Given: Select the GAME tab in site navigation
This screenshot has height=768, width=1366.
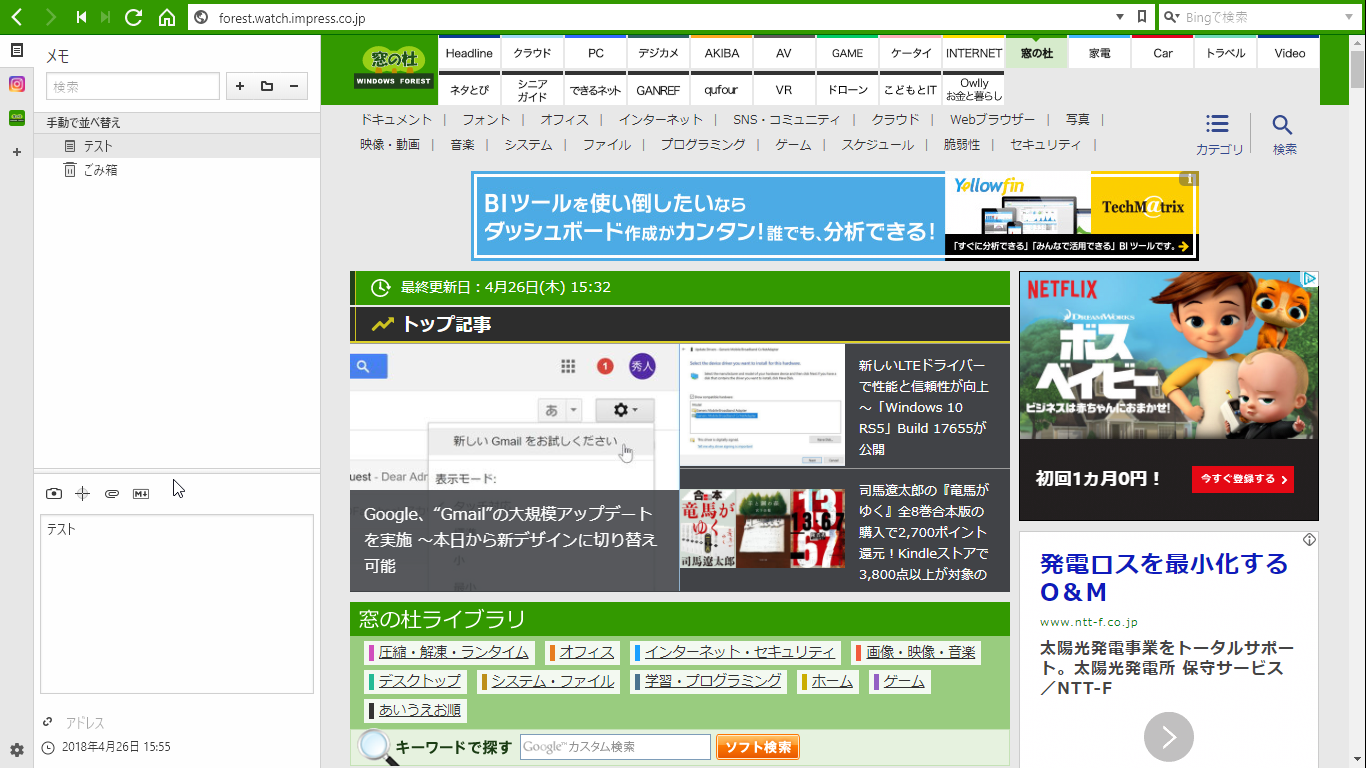Looking at the screenshot, I should tap(847, 52).
